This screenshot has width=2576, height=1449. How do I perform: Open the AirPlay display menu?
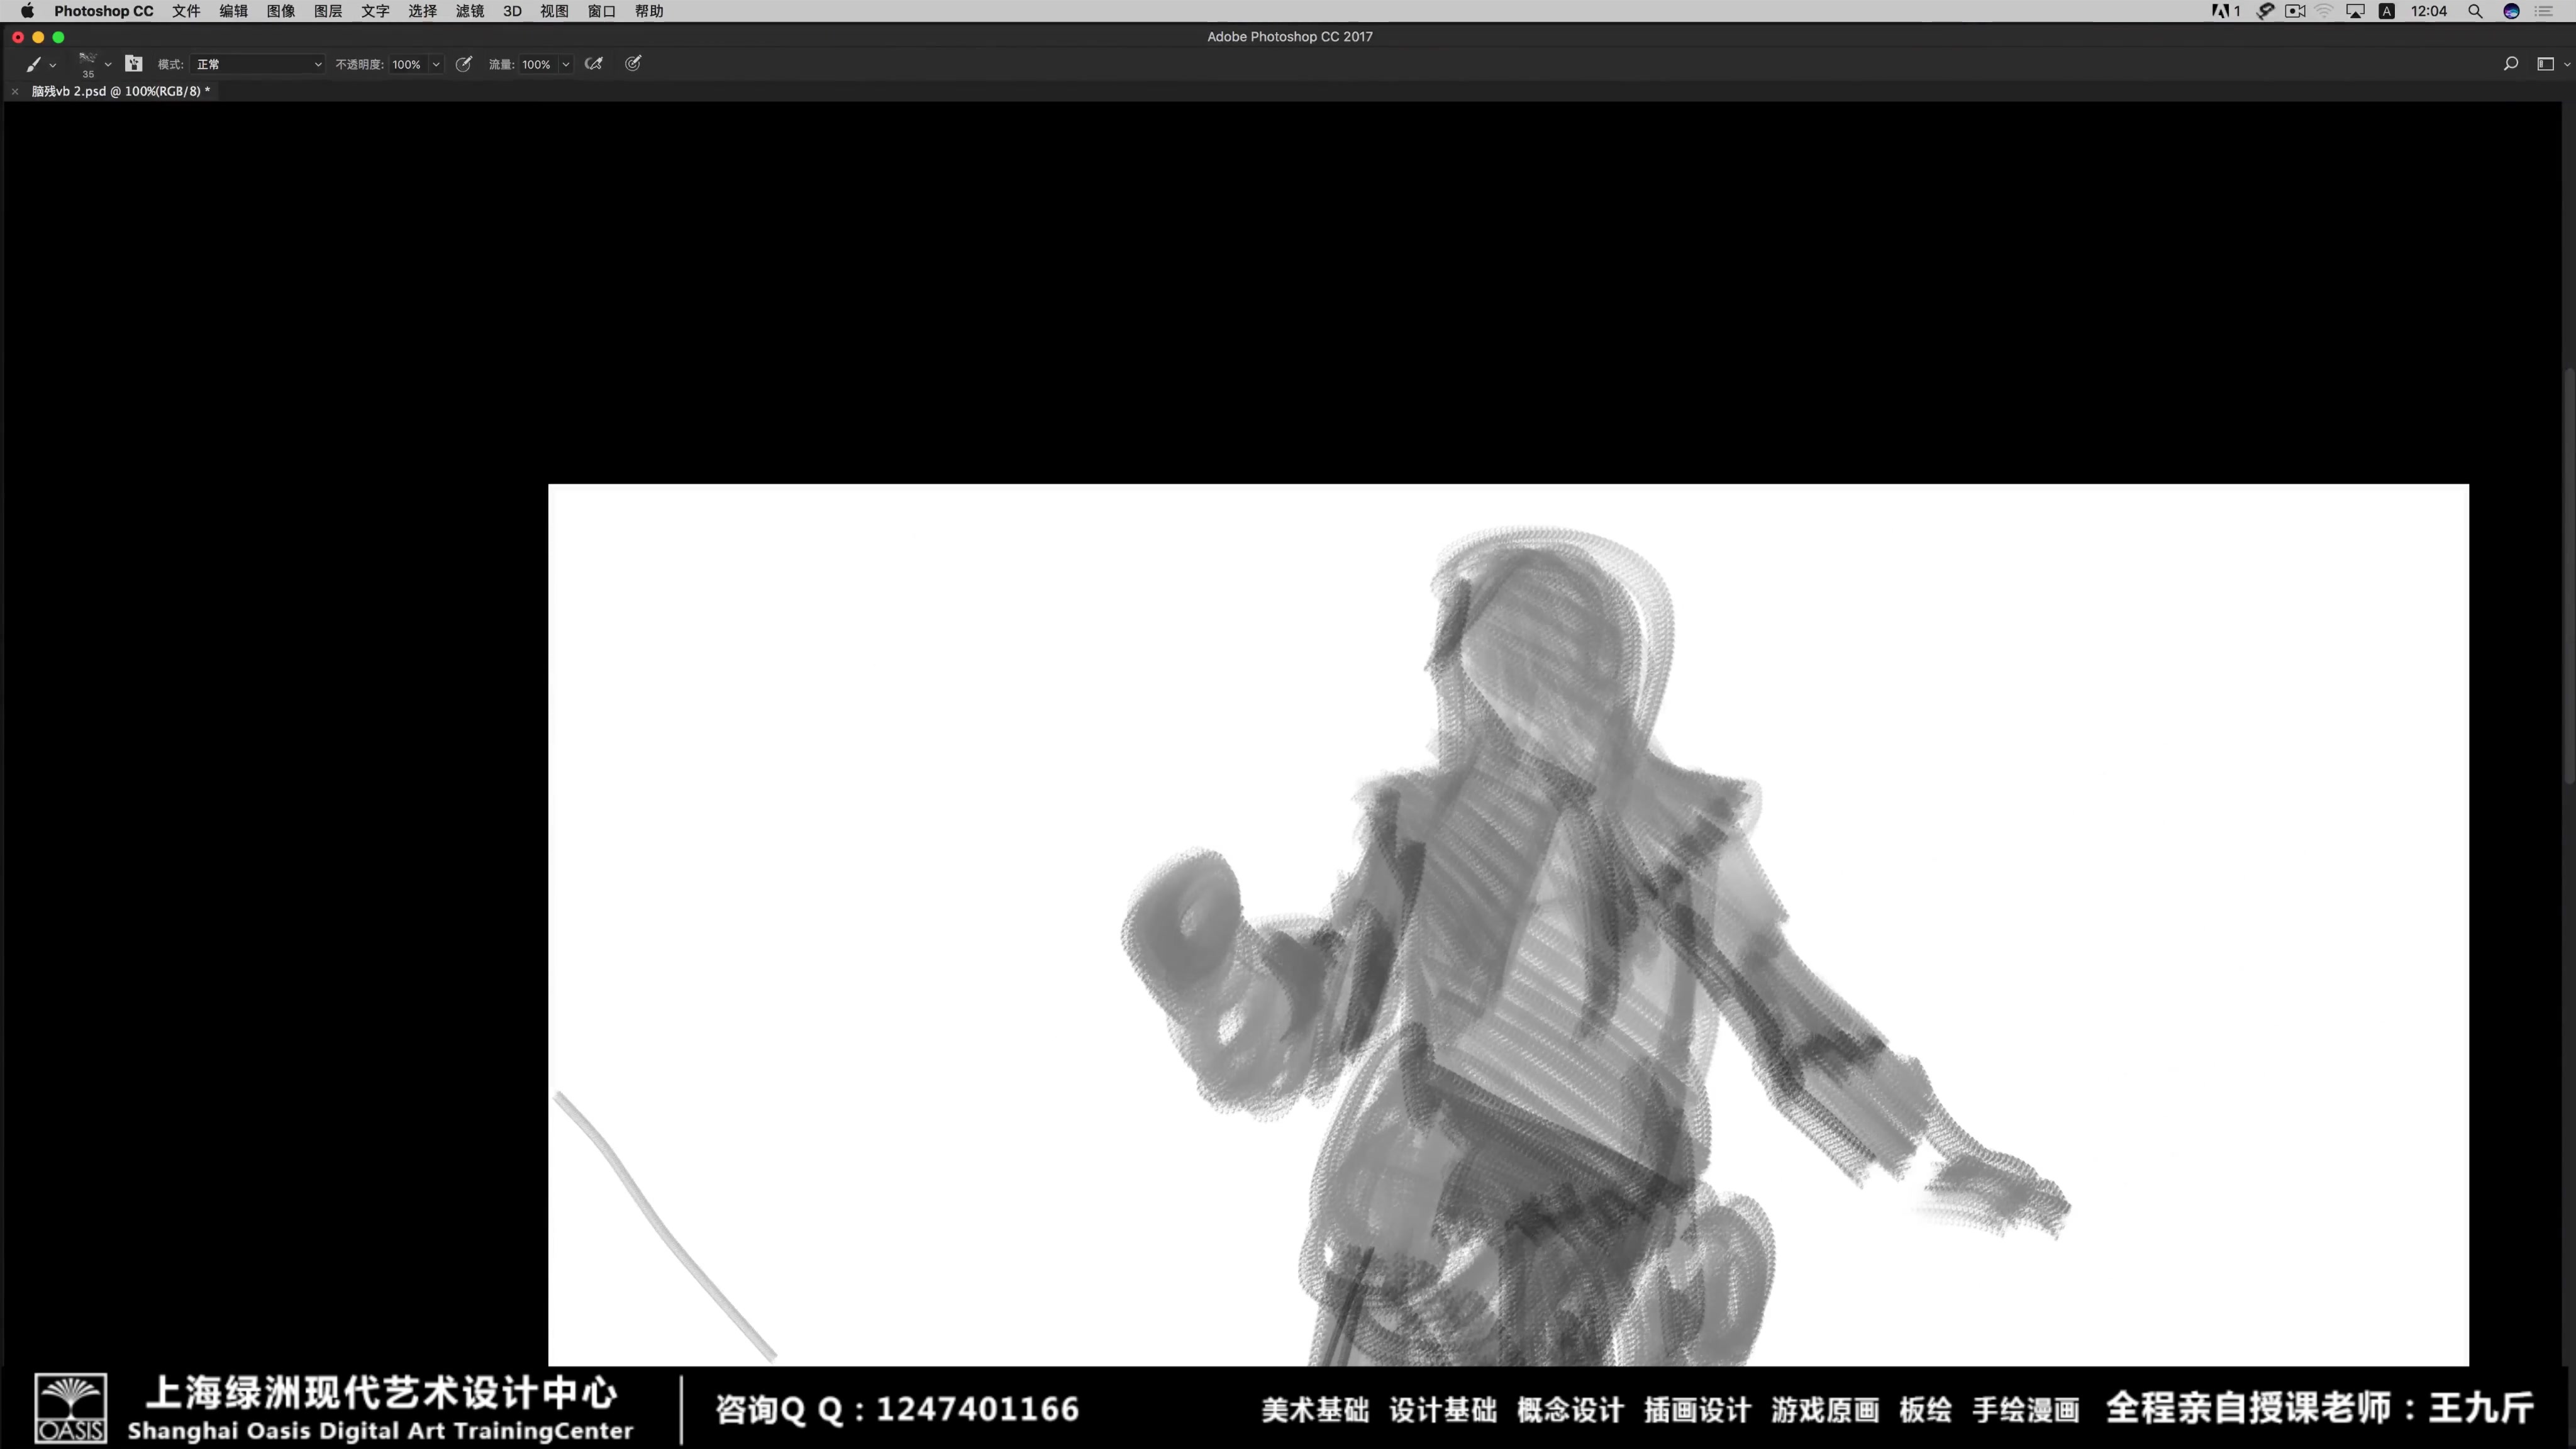click(2356, 11)
